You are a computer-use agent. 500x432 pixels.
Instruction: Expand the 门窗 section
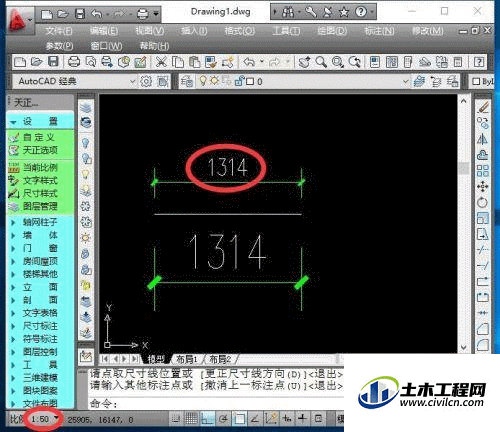pyautogui.click(x=13, y=248)
